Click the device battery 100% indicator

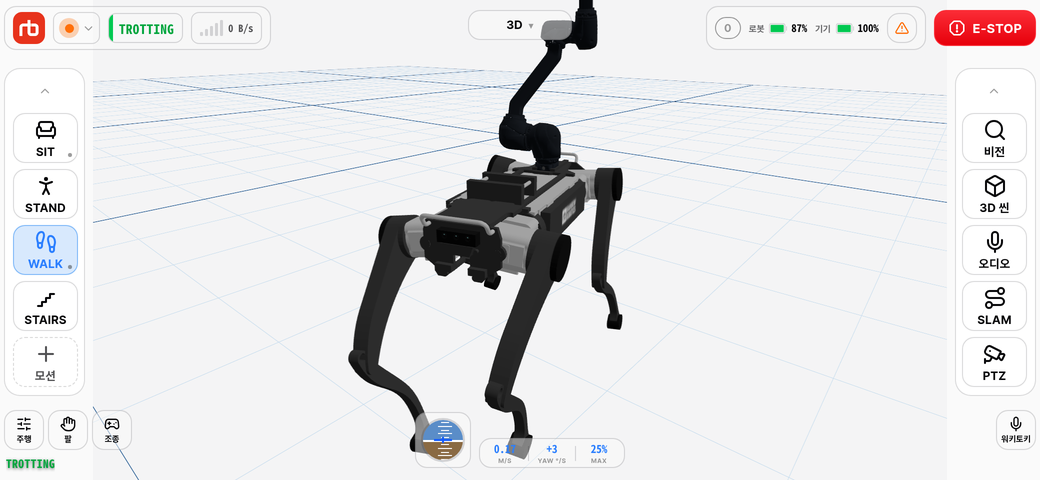click(x=847, y=29)
